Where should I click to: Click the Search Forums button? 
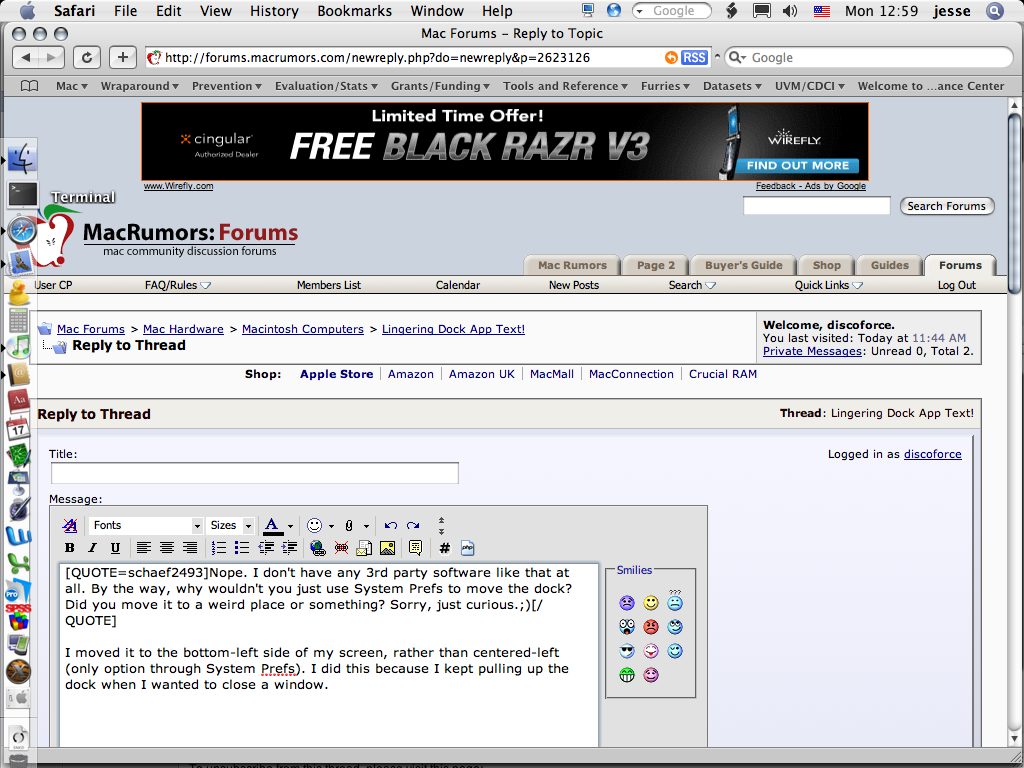946,206
